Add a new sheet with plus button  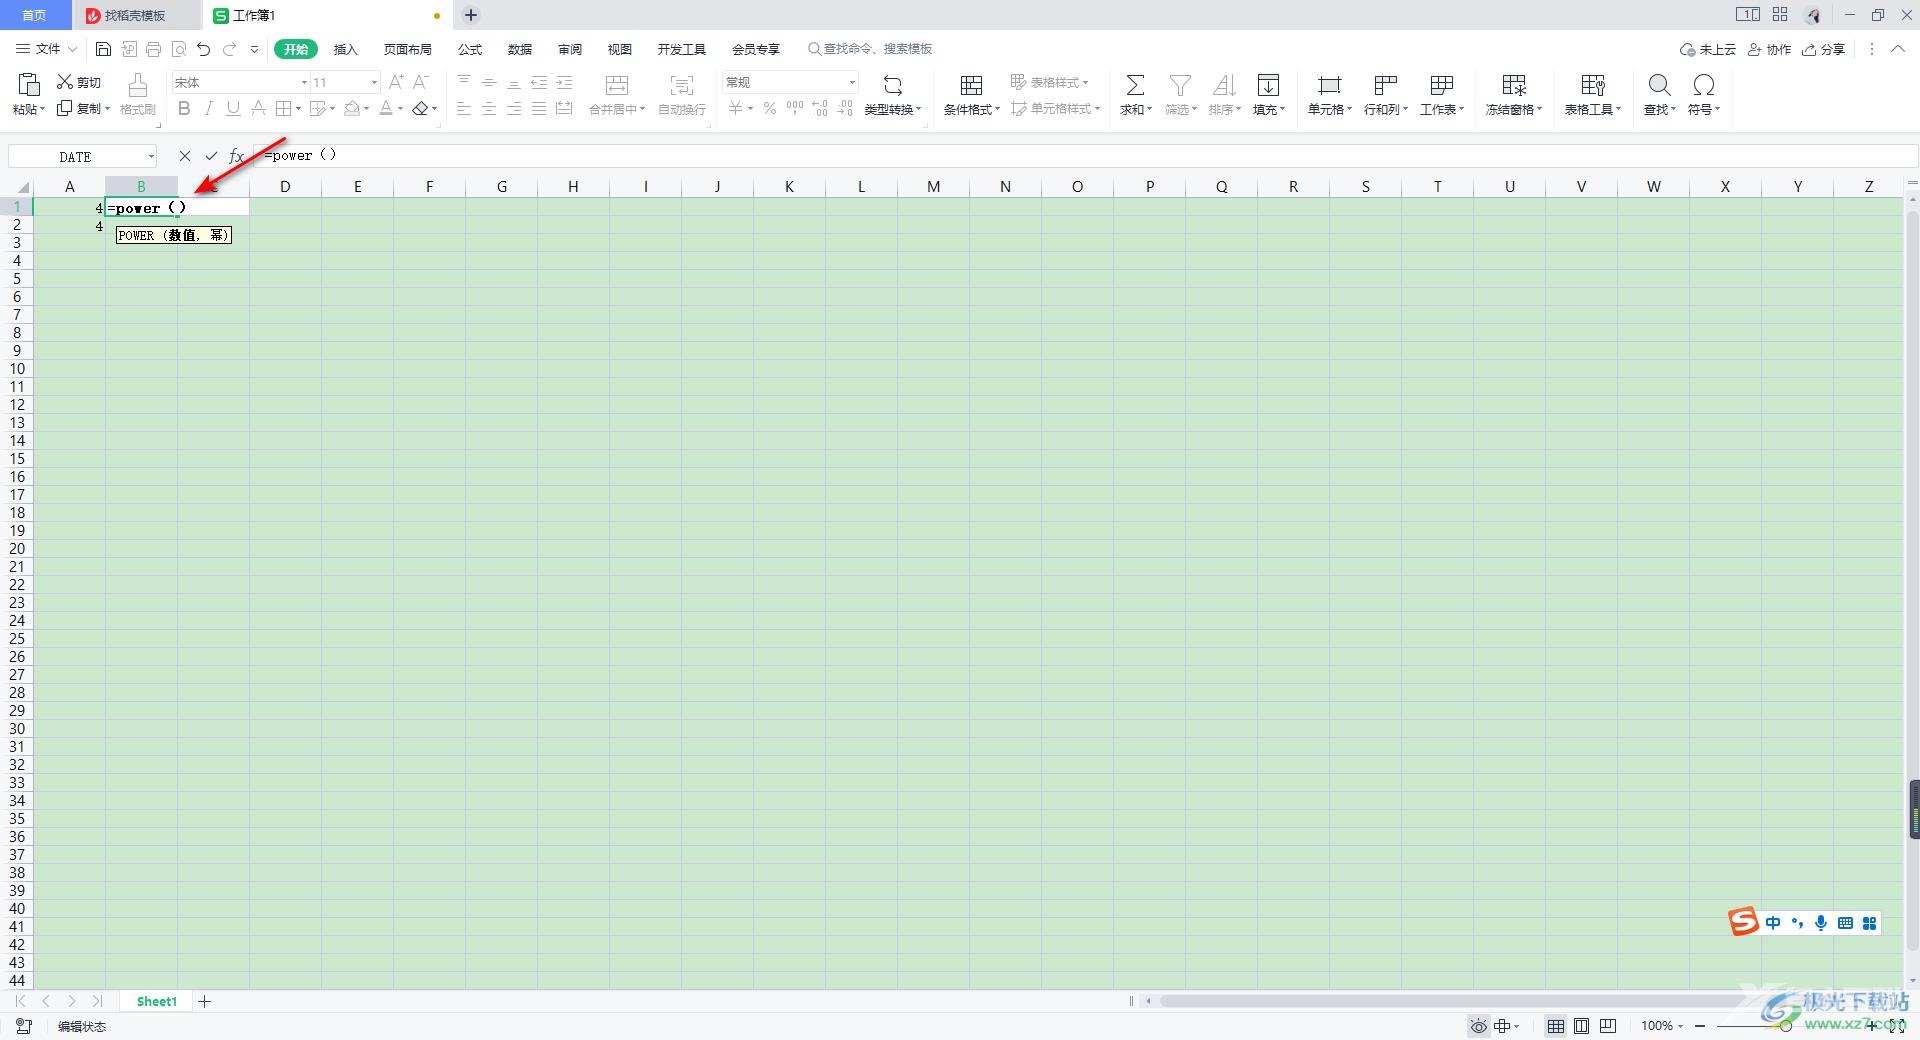click(x=205, y=1001)
